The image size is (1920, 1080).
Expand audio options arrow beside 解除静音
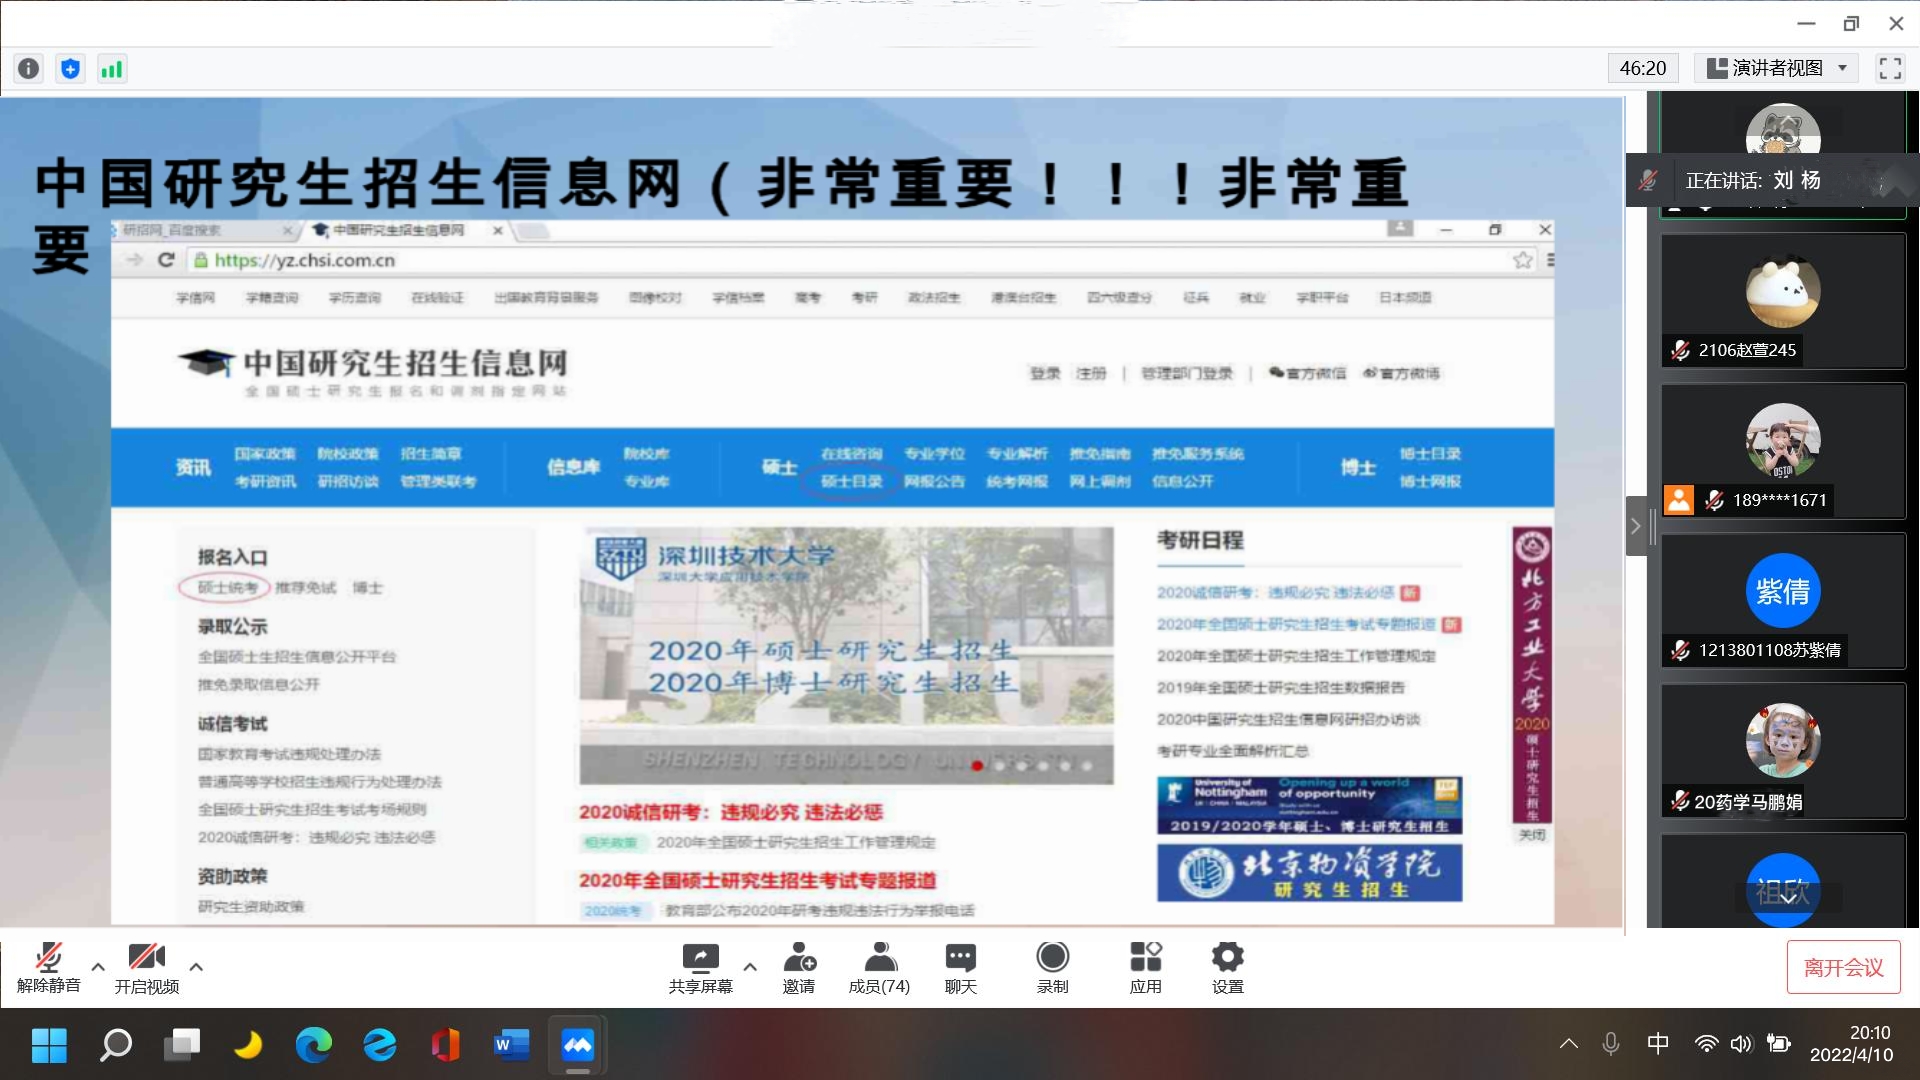pos(98,967)
